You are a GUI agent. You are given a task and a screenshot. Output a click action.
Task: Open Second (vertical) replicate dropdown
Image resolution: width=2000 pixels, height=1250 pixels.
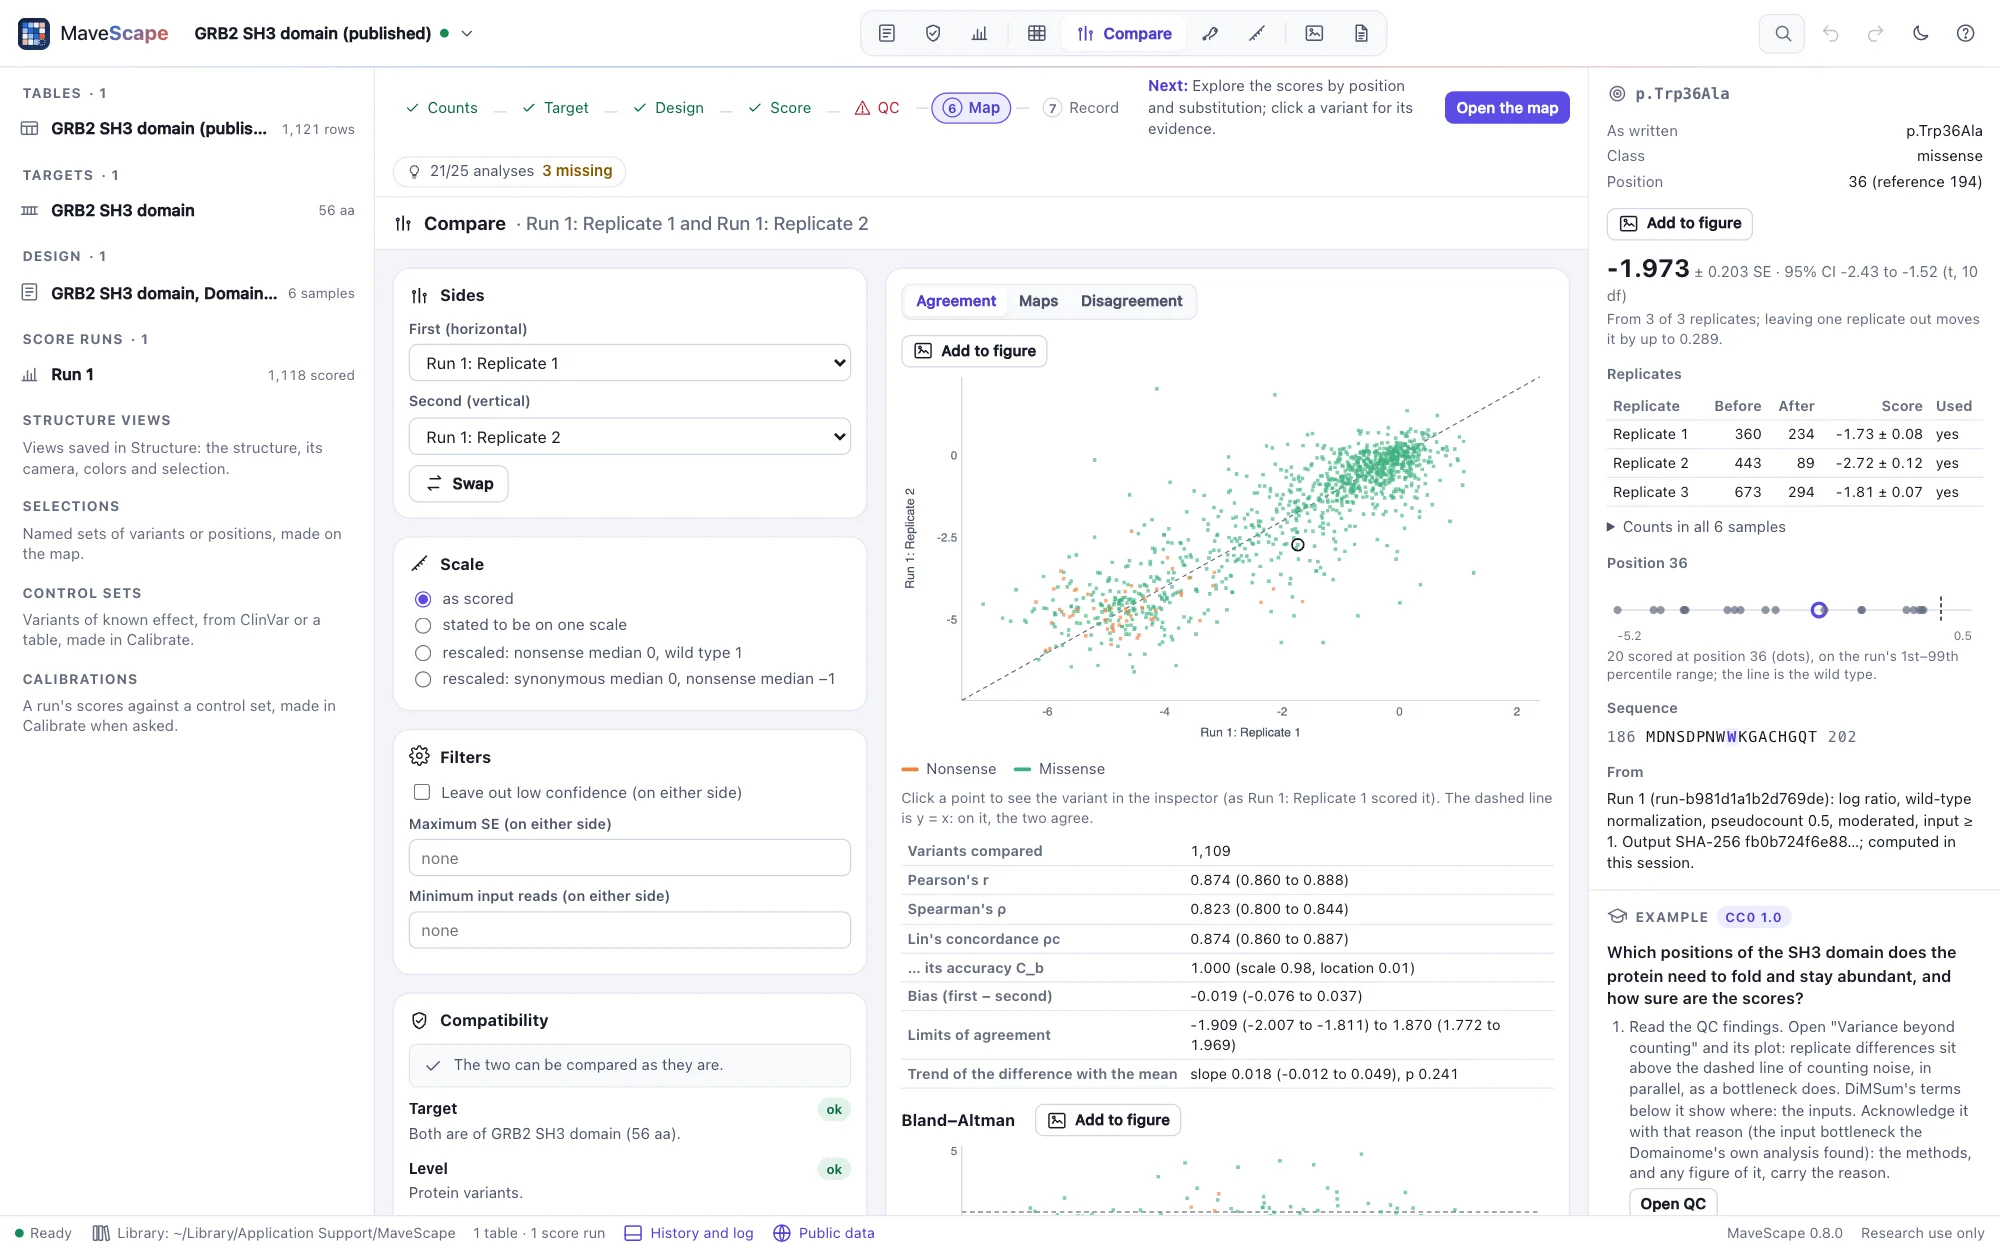coord(630,437)
